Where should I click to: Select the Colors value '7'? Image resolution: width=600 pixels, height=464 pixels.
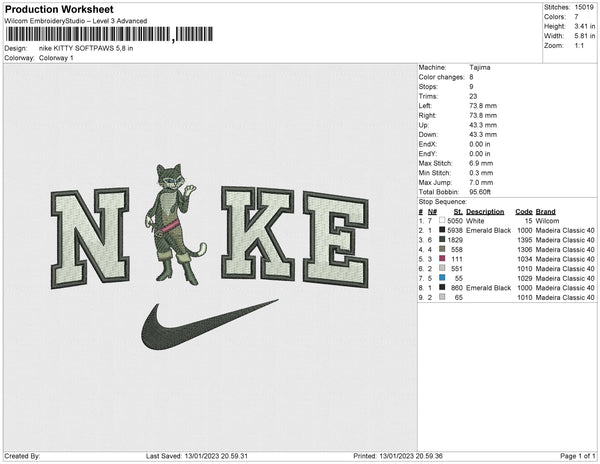[576, 17]
